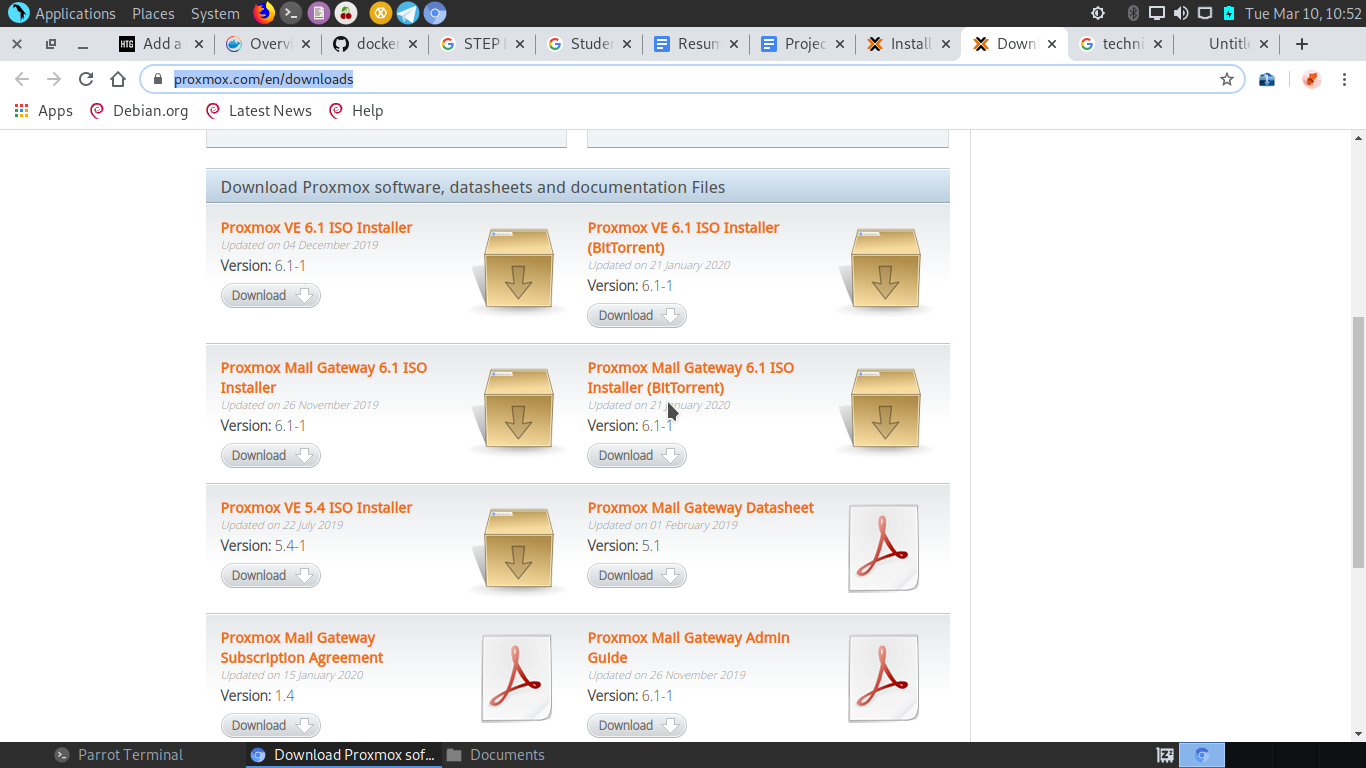Close the 'techni' Google tab

[1159, 44]
